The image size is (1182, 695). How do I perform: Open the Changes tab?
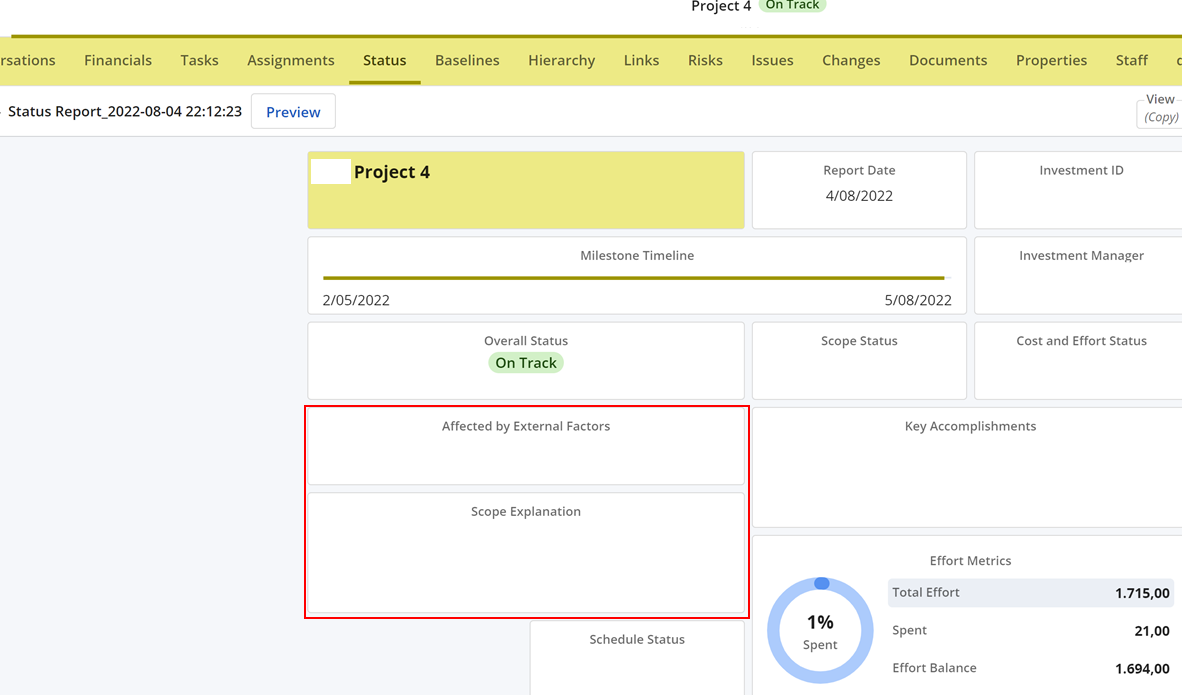851,60
